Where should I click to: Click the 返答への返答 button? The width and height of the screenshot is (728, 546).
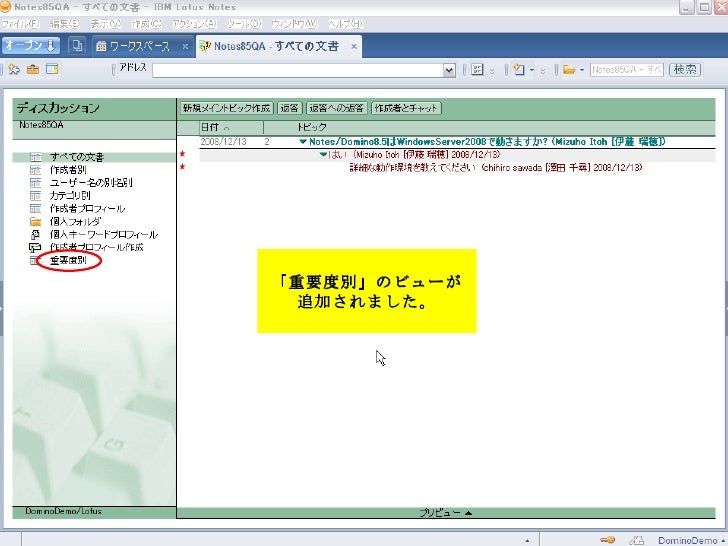coord(337,108)
